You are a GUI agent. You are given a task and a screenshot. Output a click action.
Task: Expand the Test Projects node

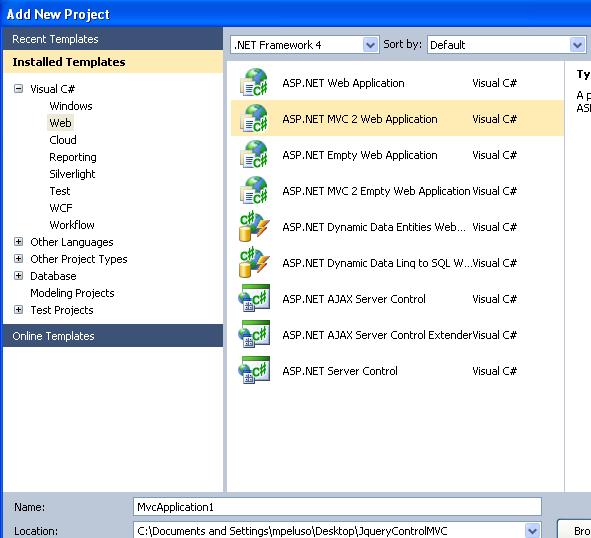point(18,310)
